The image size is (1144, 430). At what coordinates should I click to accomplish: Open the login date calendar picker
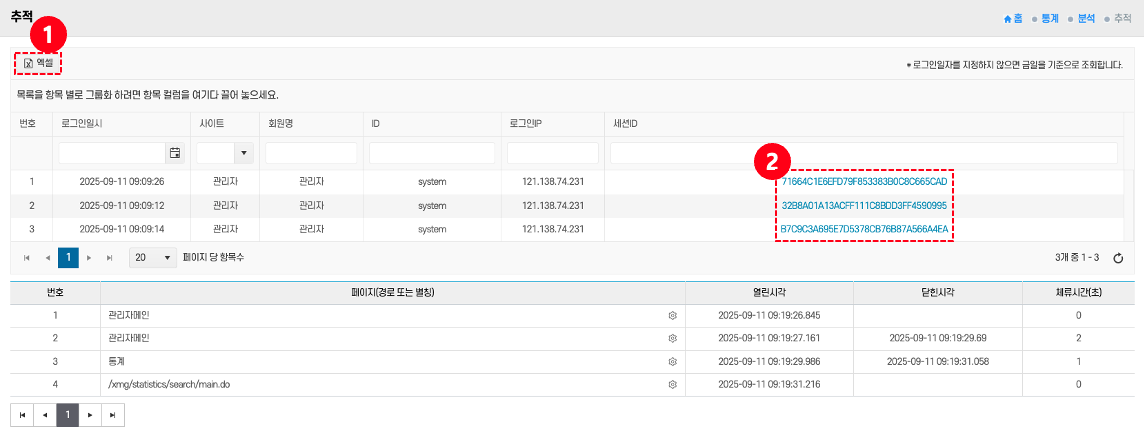tap(175, 153)
